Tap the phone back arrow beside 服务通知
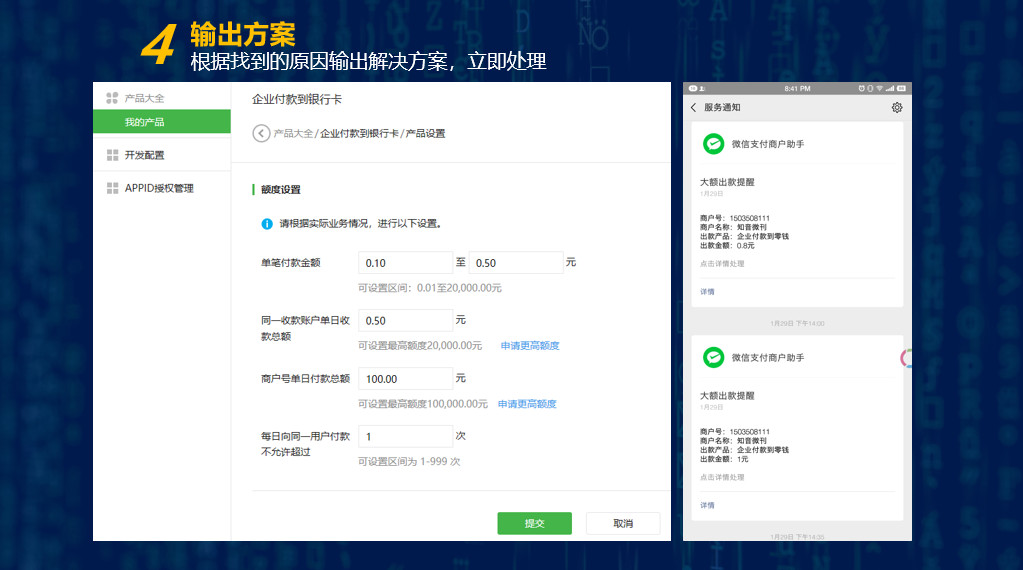Screen dimensions: 1023x570 (694, 108)
